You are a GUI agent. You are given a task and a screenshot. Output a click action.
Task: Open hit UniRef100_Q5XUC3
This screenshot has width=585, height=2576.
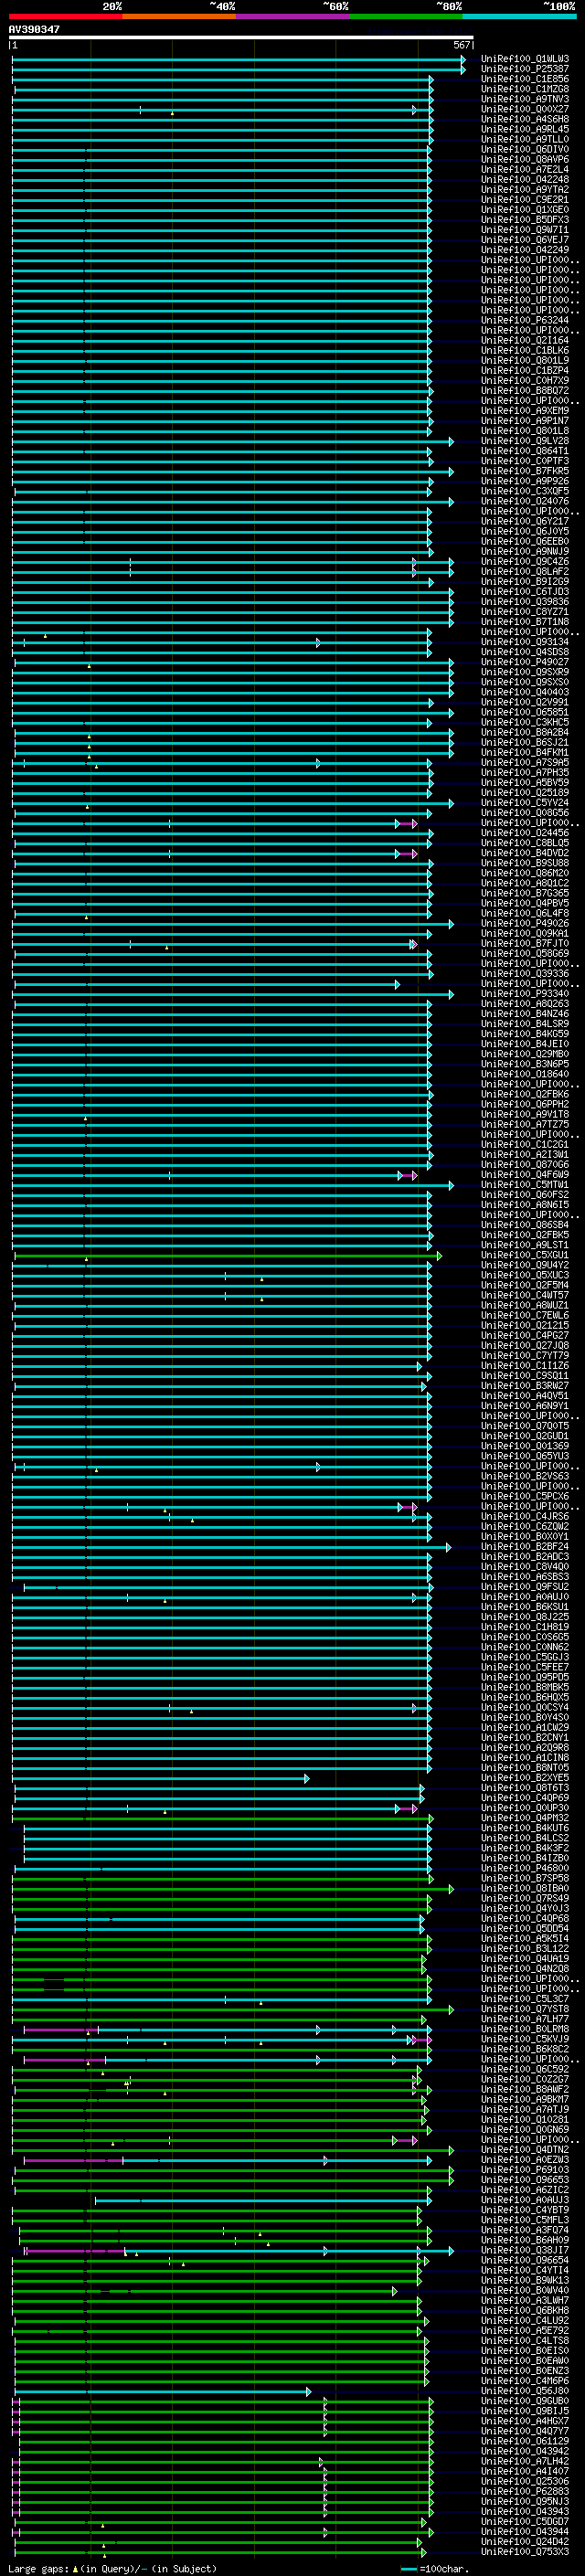point(524,1275)
